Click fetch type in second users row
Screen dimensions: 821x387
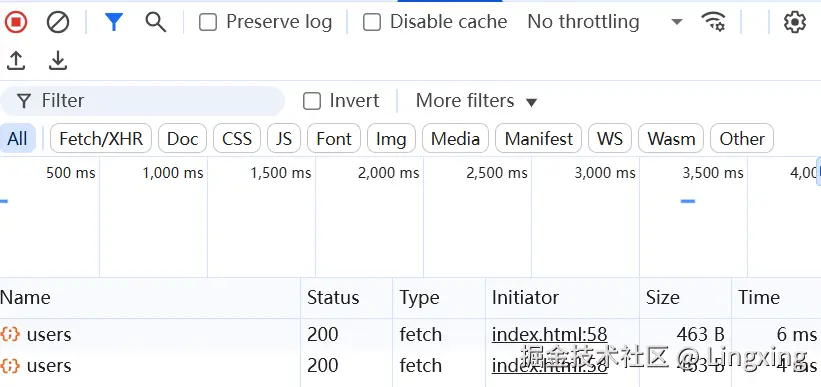pos(420,366)
